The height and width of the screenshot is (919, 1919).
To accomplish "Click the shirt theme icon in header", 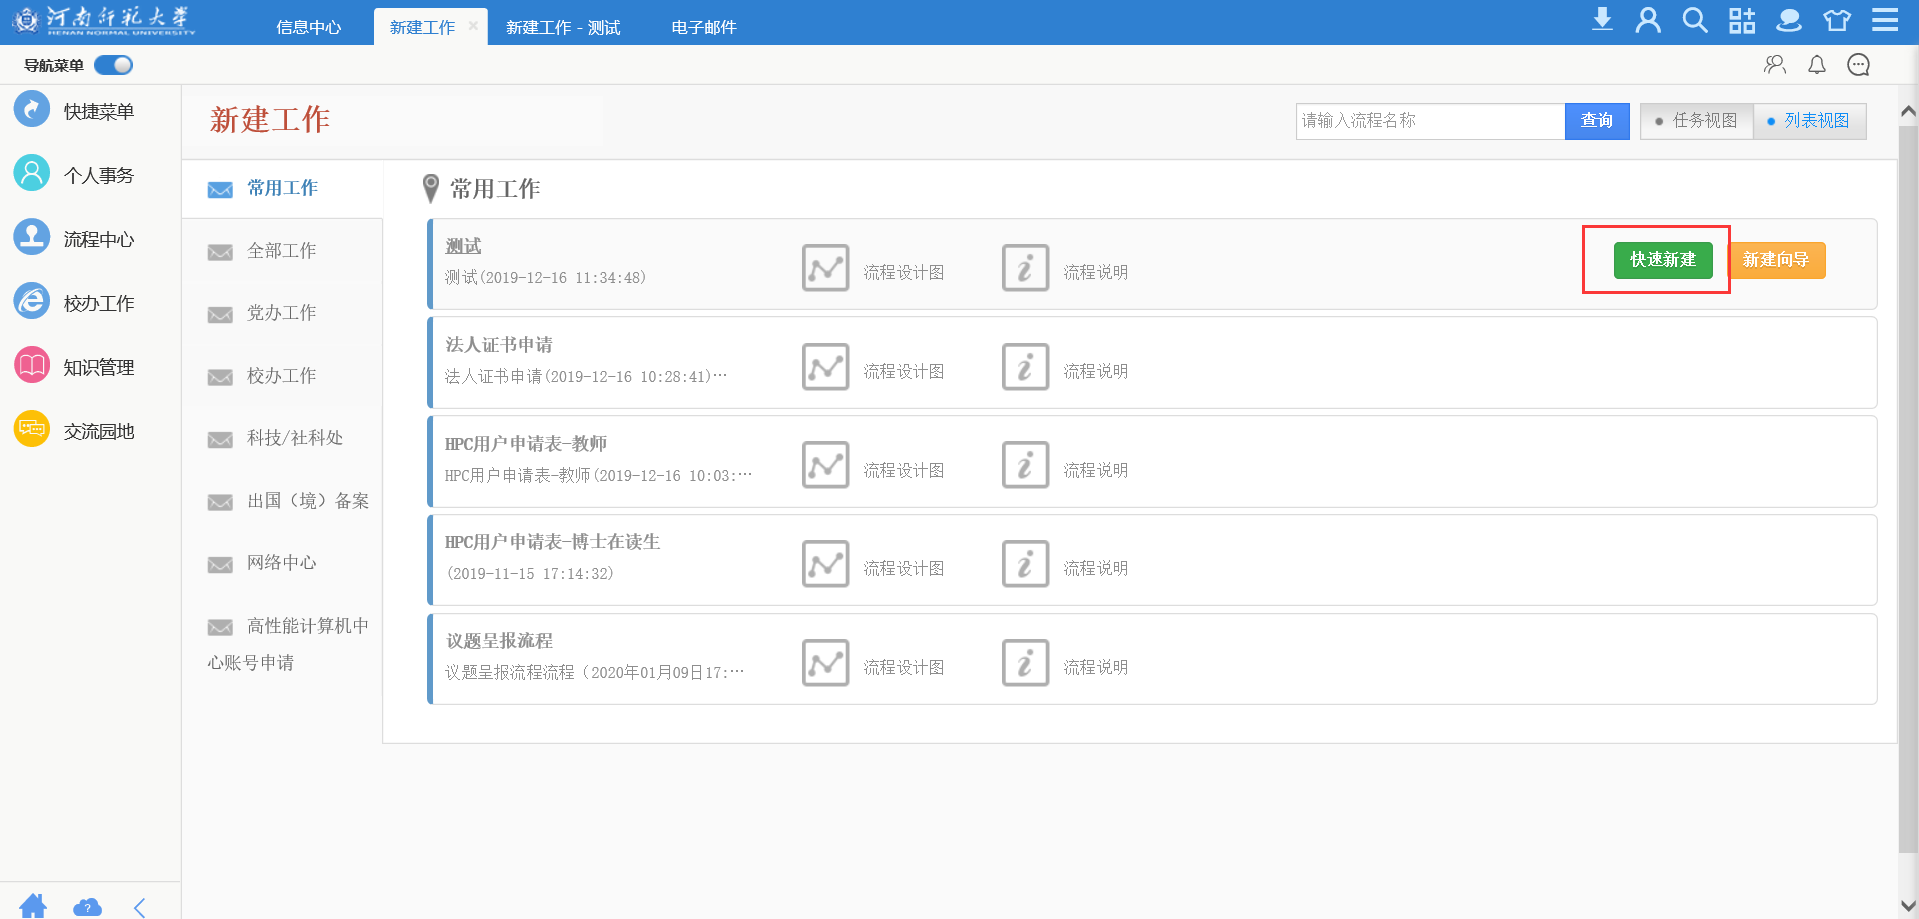I will pos(1837,20).
